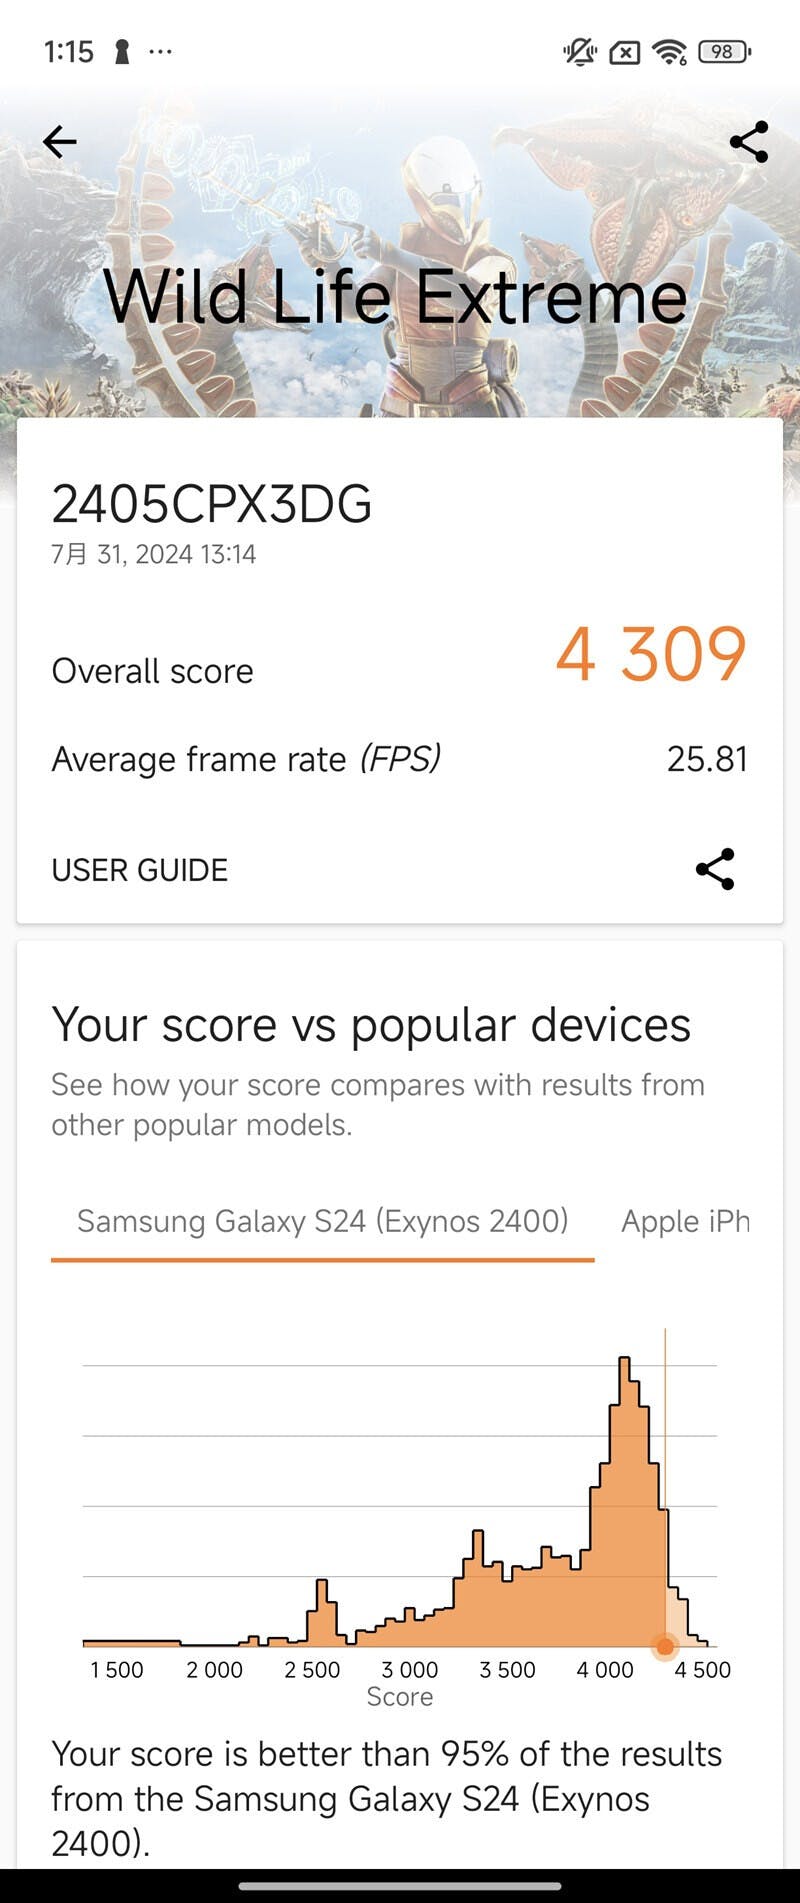Tap the battery indicator showing 98
This screenshot has height=1903, width=800.
pos(724,52)
